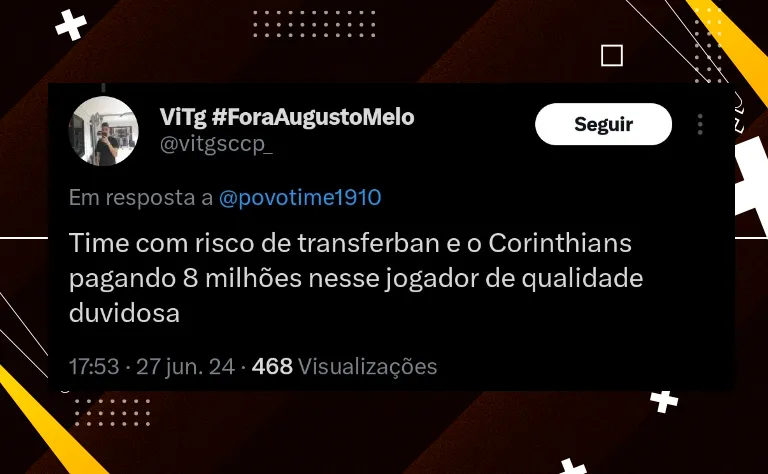Image resolution: width=768 pixels, height=474 pixels.
Task: Click the #ForaAugustoMelo hashtag in the name
Action: tap(313, 117)
